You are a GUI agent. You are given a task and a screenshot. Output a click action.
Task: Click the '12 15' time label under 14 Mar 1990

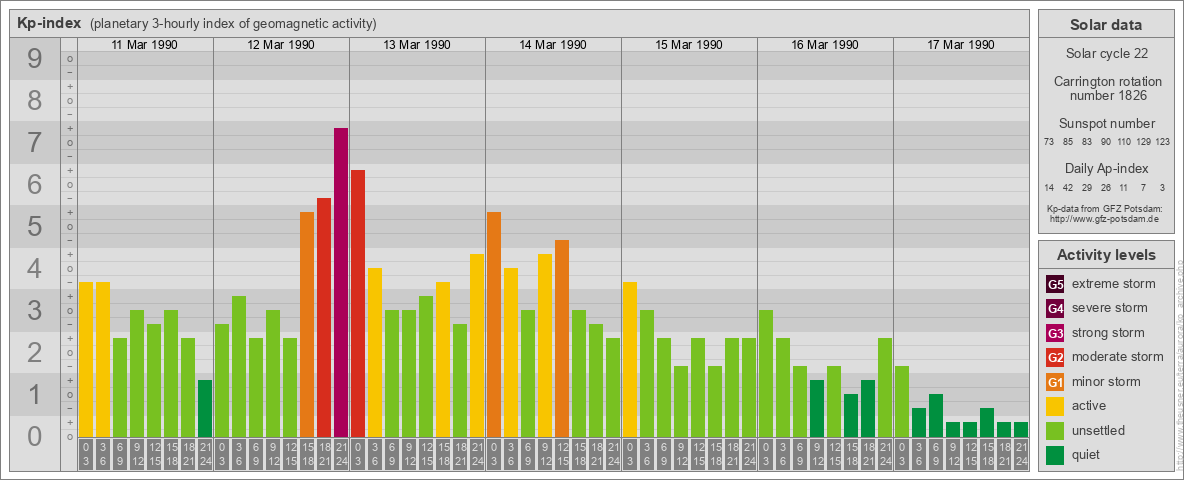(562, 454)
